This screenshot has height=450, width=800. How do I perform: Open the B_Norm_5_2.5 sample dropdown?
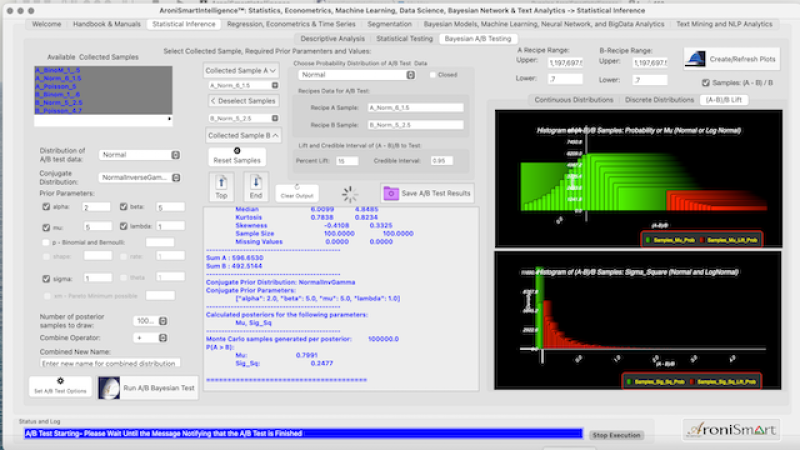(x=243, y=118)
